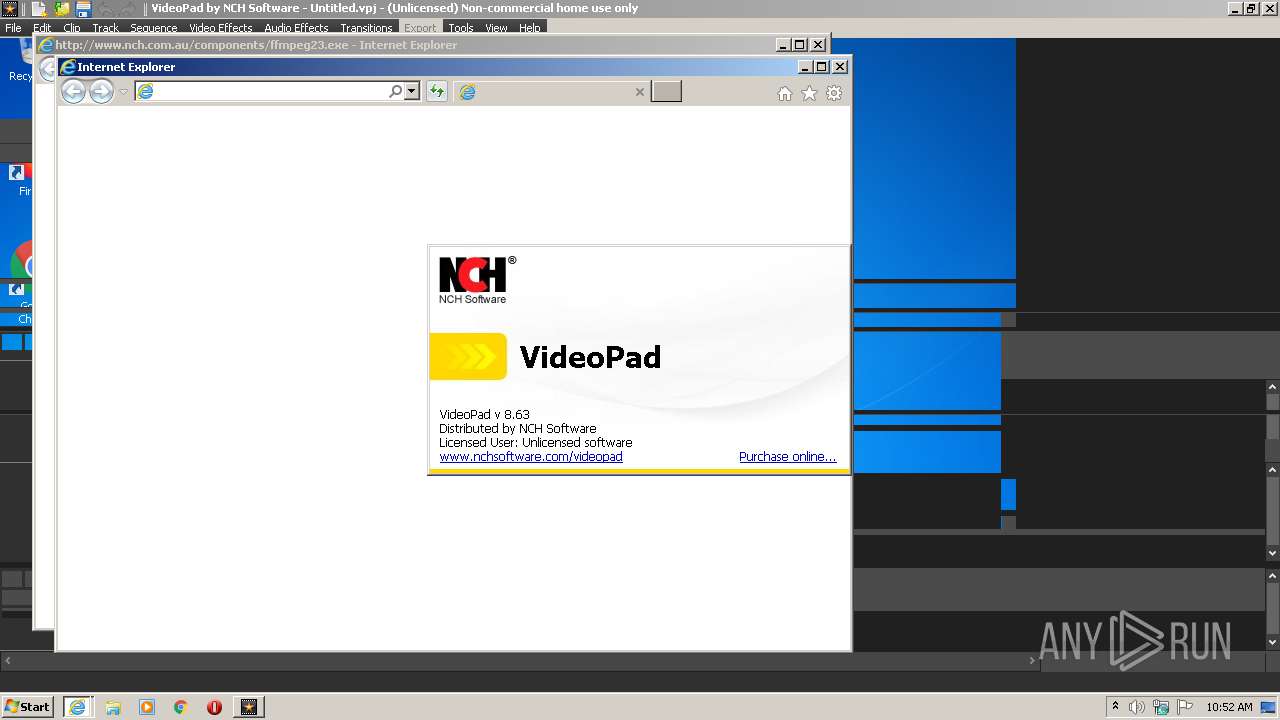Click the Purchase online... link
Image resolution: width=1280 pixels, height=720 pixels.
[x=787, y=457]
